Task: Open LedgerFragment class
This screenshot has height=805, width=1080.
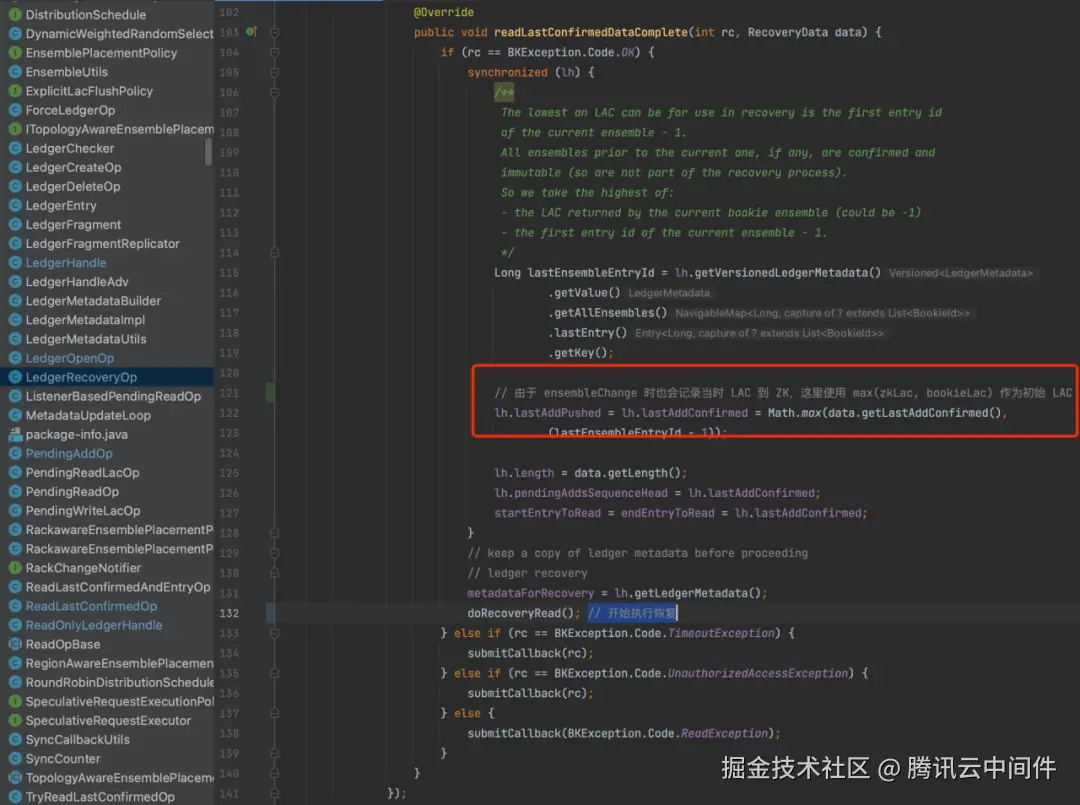Action: [73, 224]
